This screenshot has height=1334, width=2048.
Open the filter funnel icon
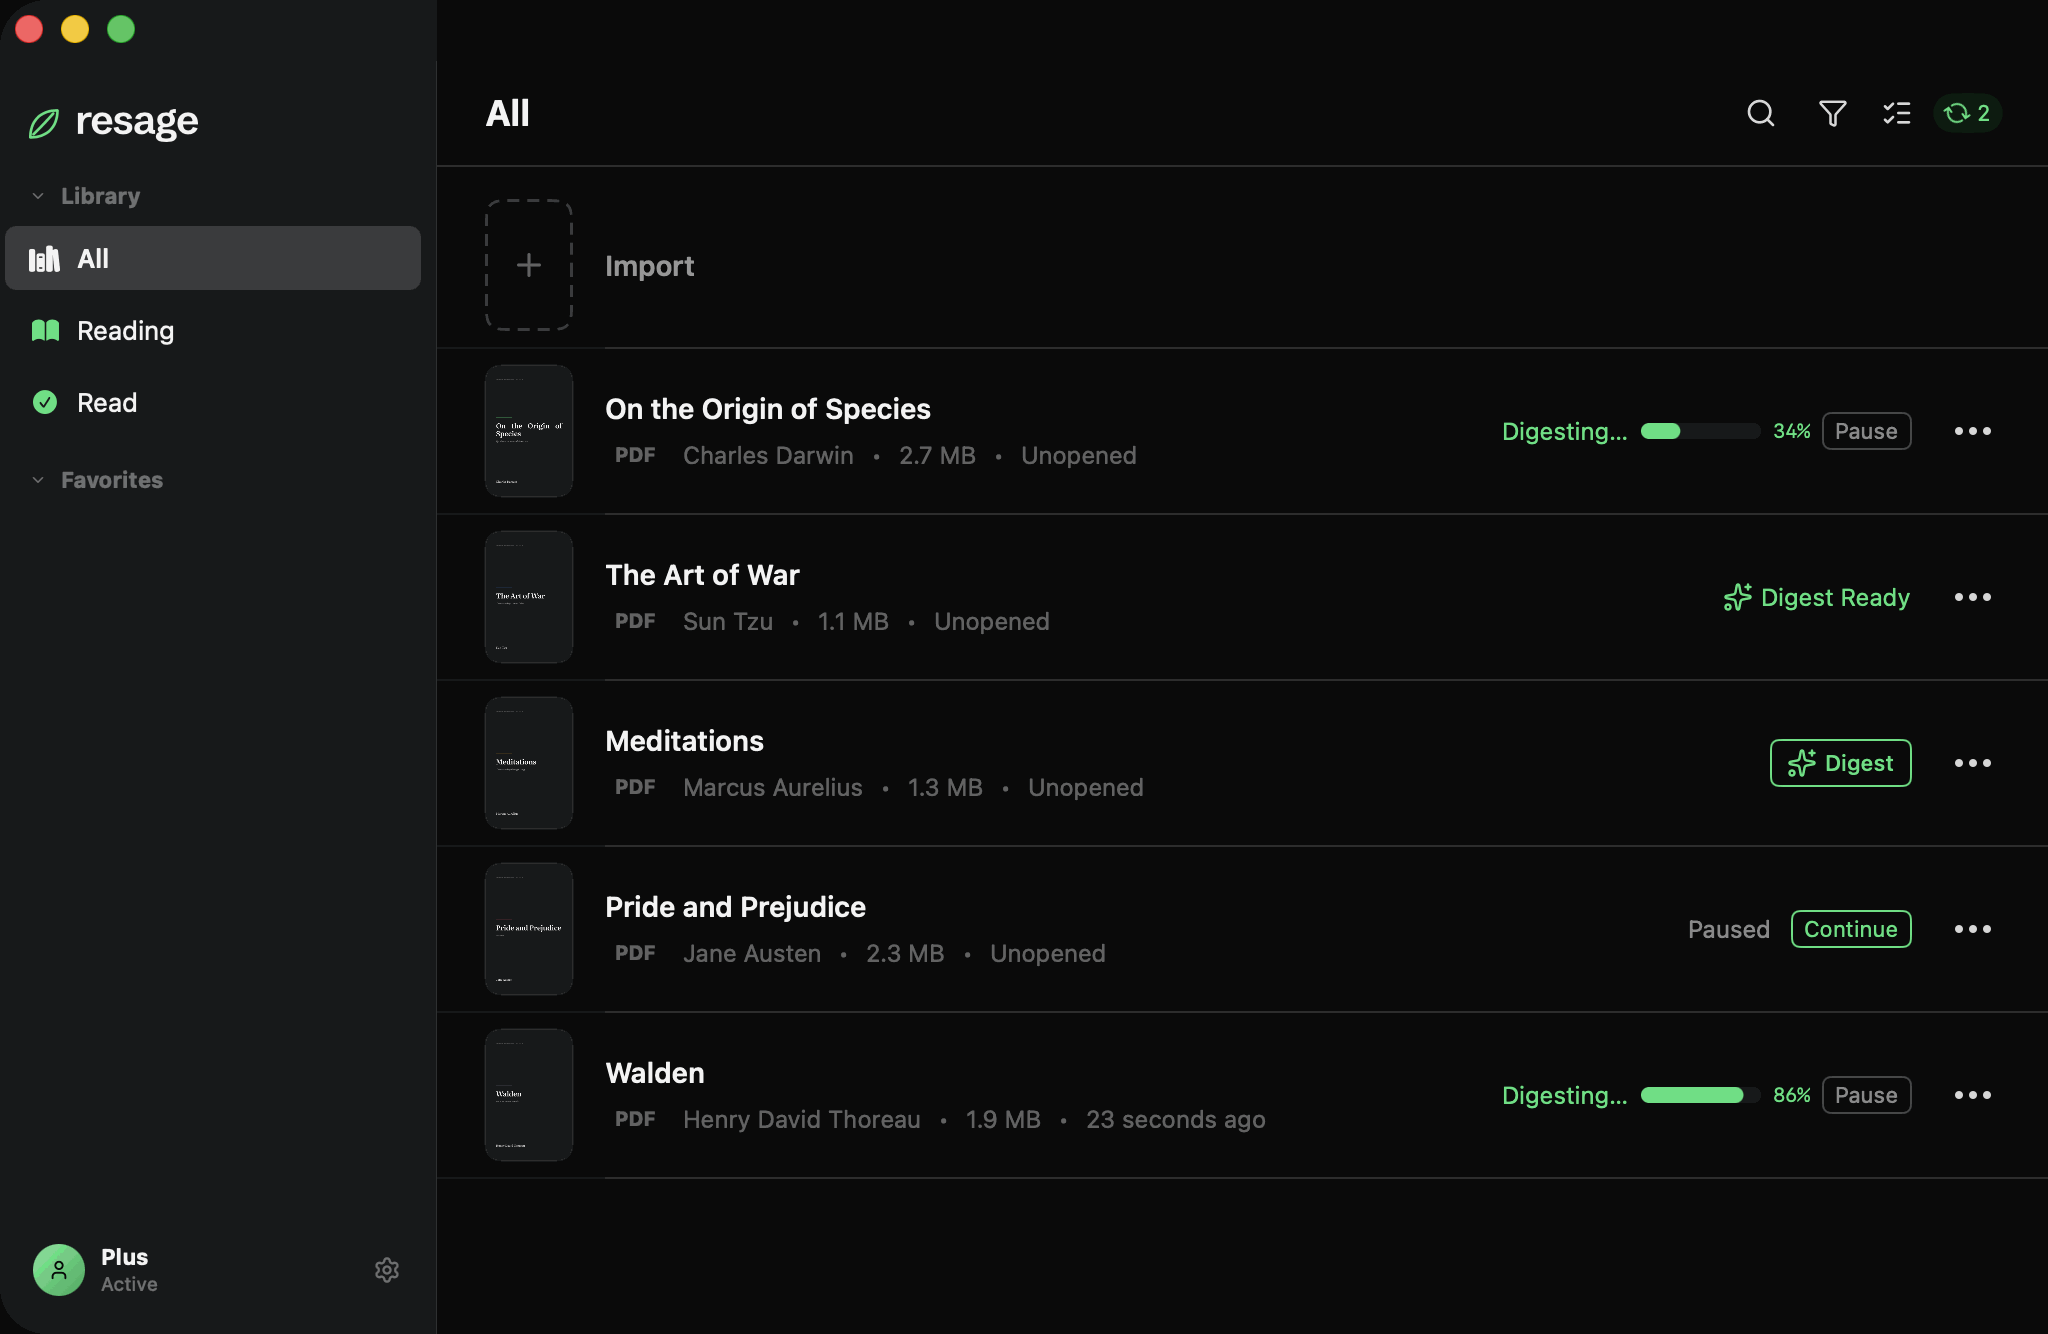1832,113
